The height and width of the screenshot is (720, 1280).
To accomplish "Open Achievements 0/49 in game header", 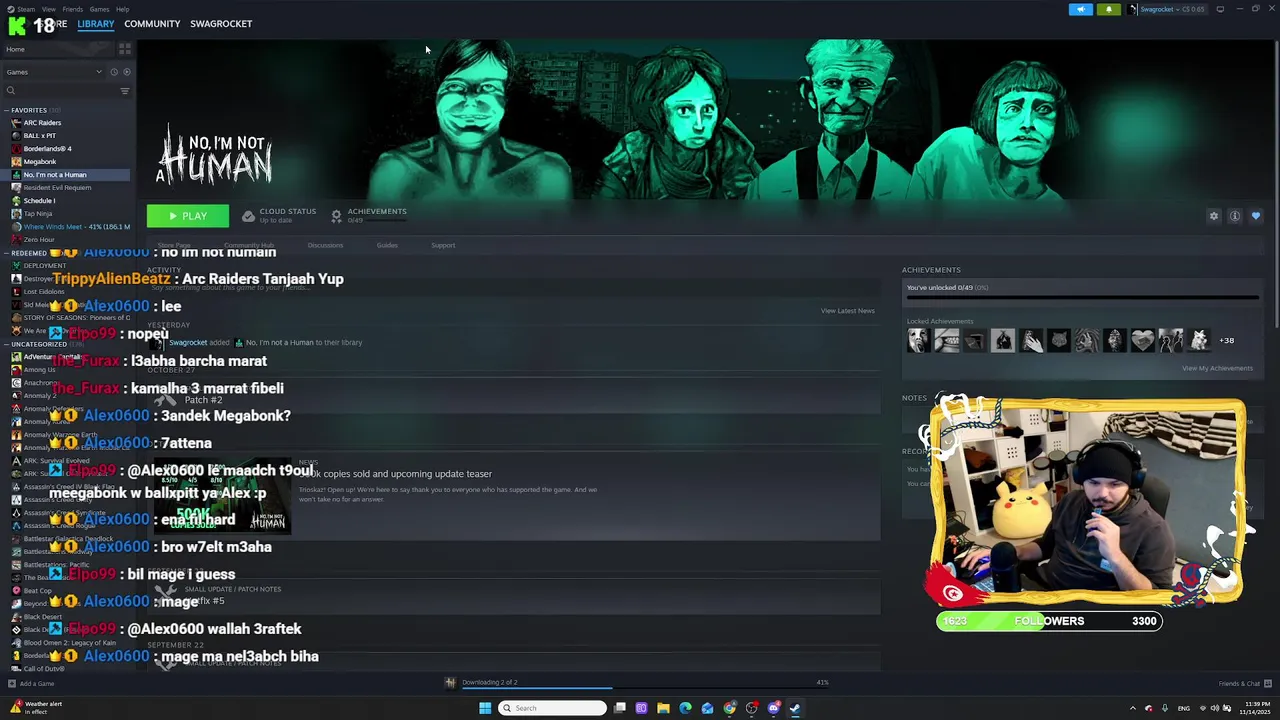I will coord(369,215).
